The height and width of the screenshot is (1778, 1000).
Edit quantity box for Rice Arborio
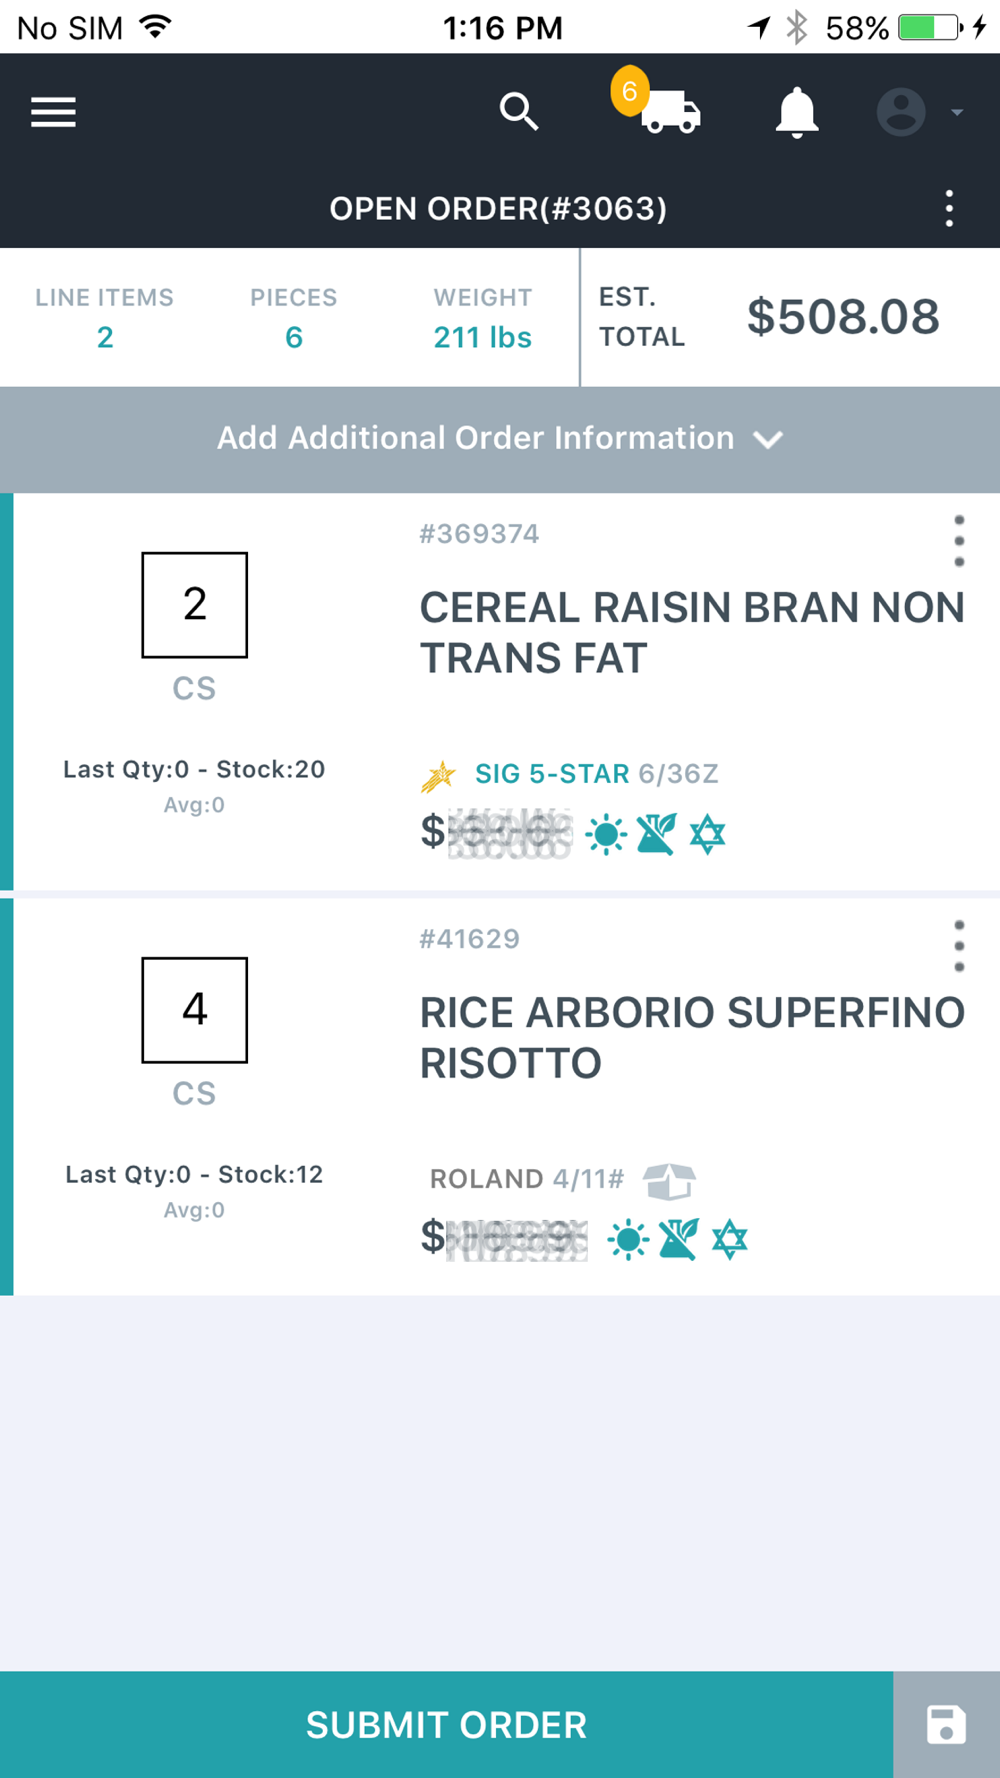(x=195, y=1010)
